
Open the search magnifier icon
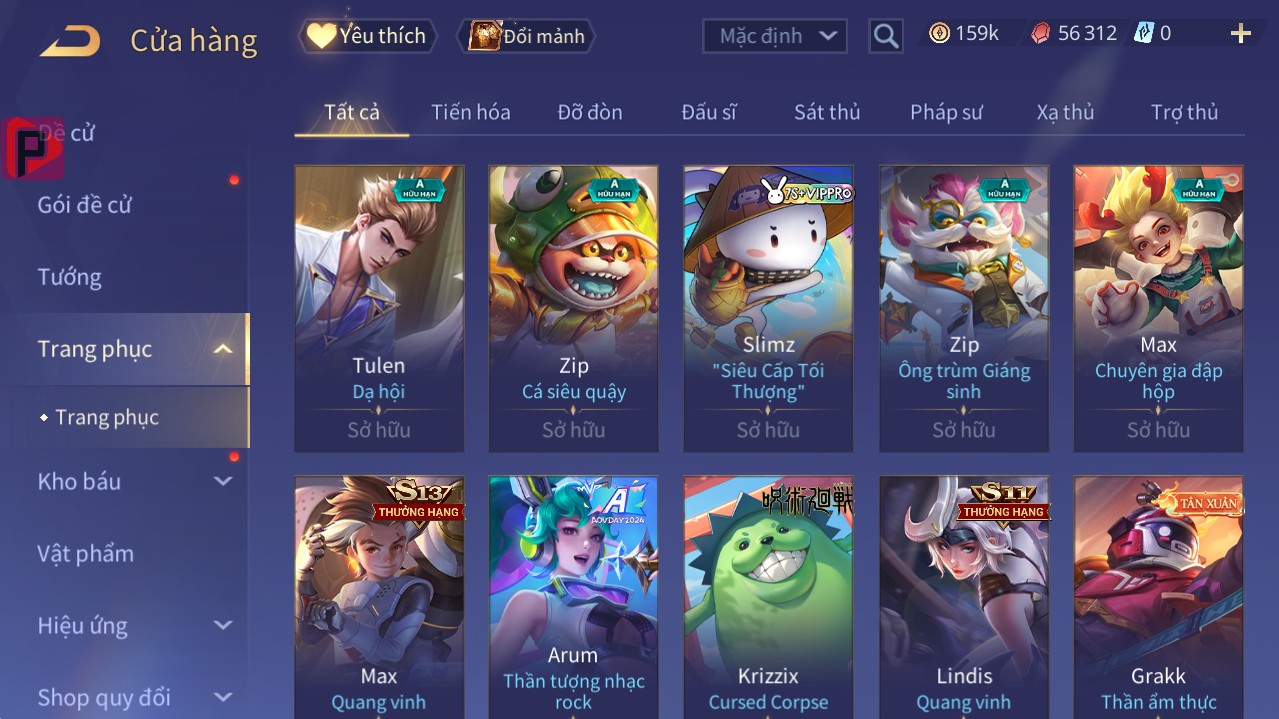pos(886,36)
